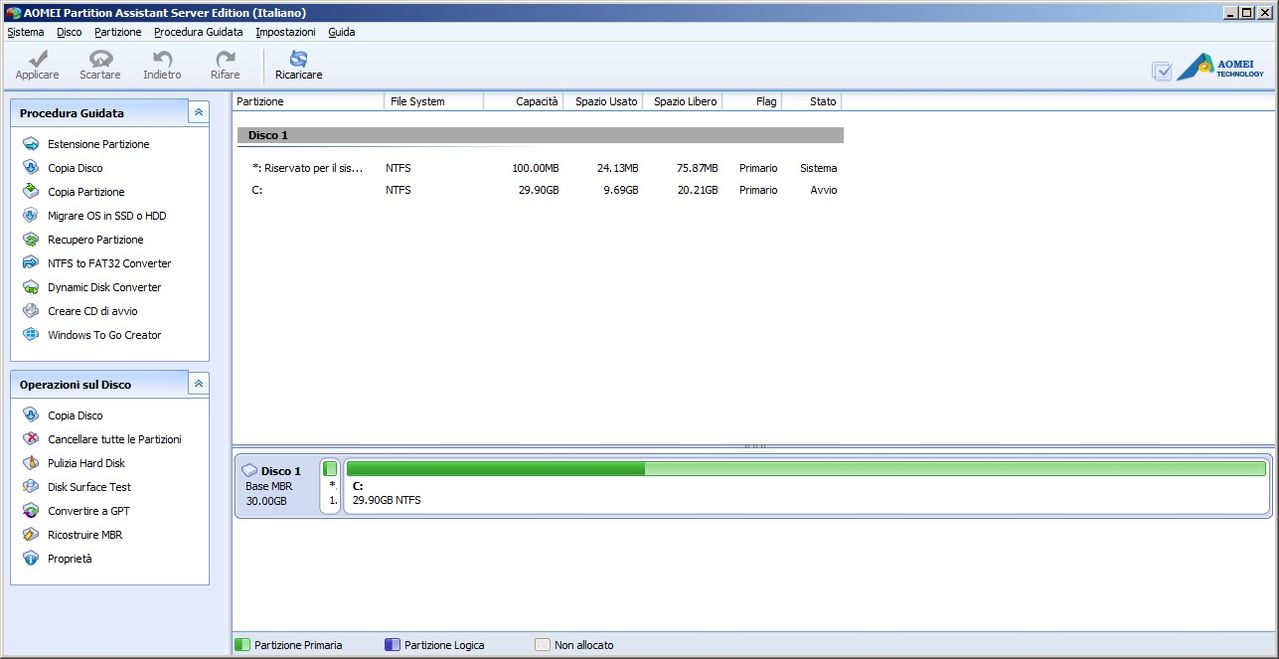The image size is (1279, 659).
Task: Click the Partizione Primaria green legend swatch
Action: [x=242, y=645]
